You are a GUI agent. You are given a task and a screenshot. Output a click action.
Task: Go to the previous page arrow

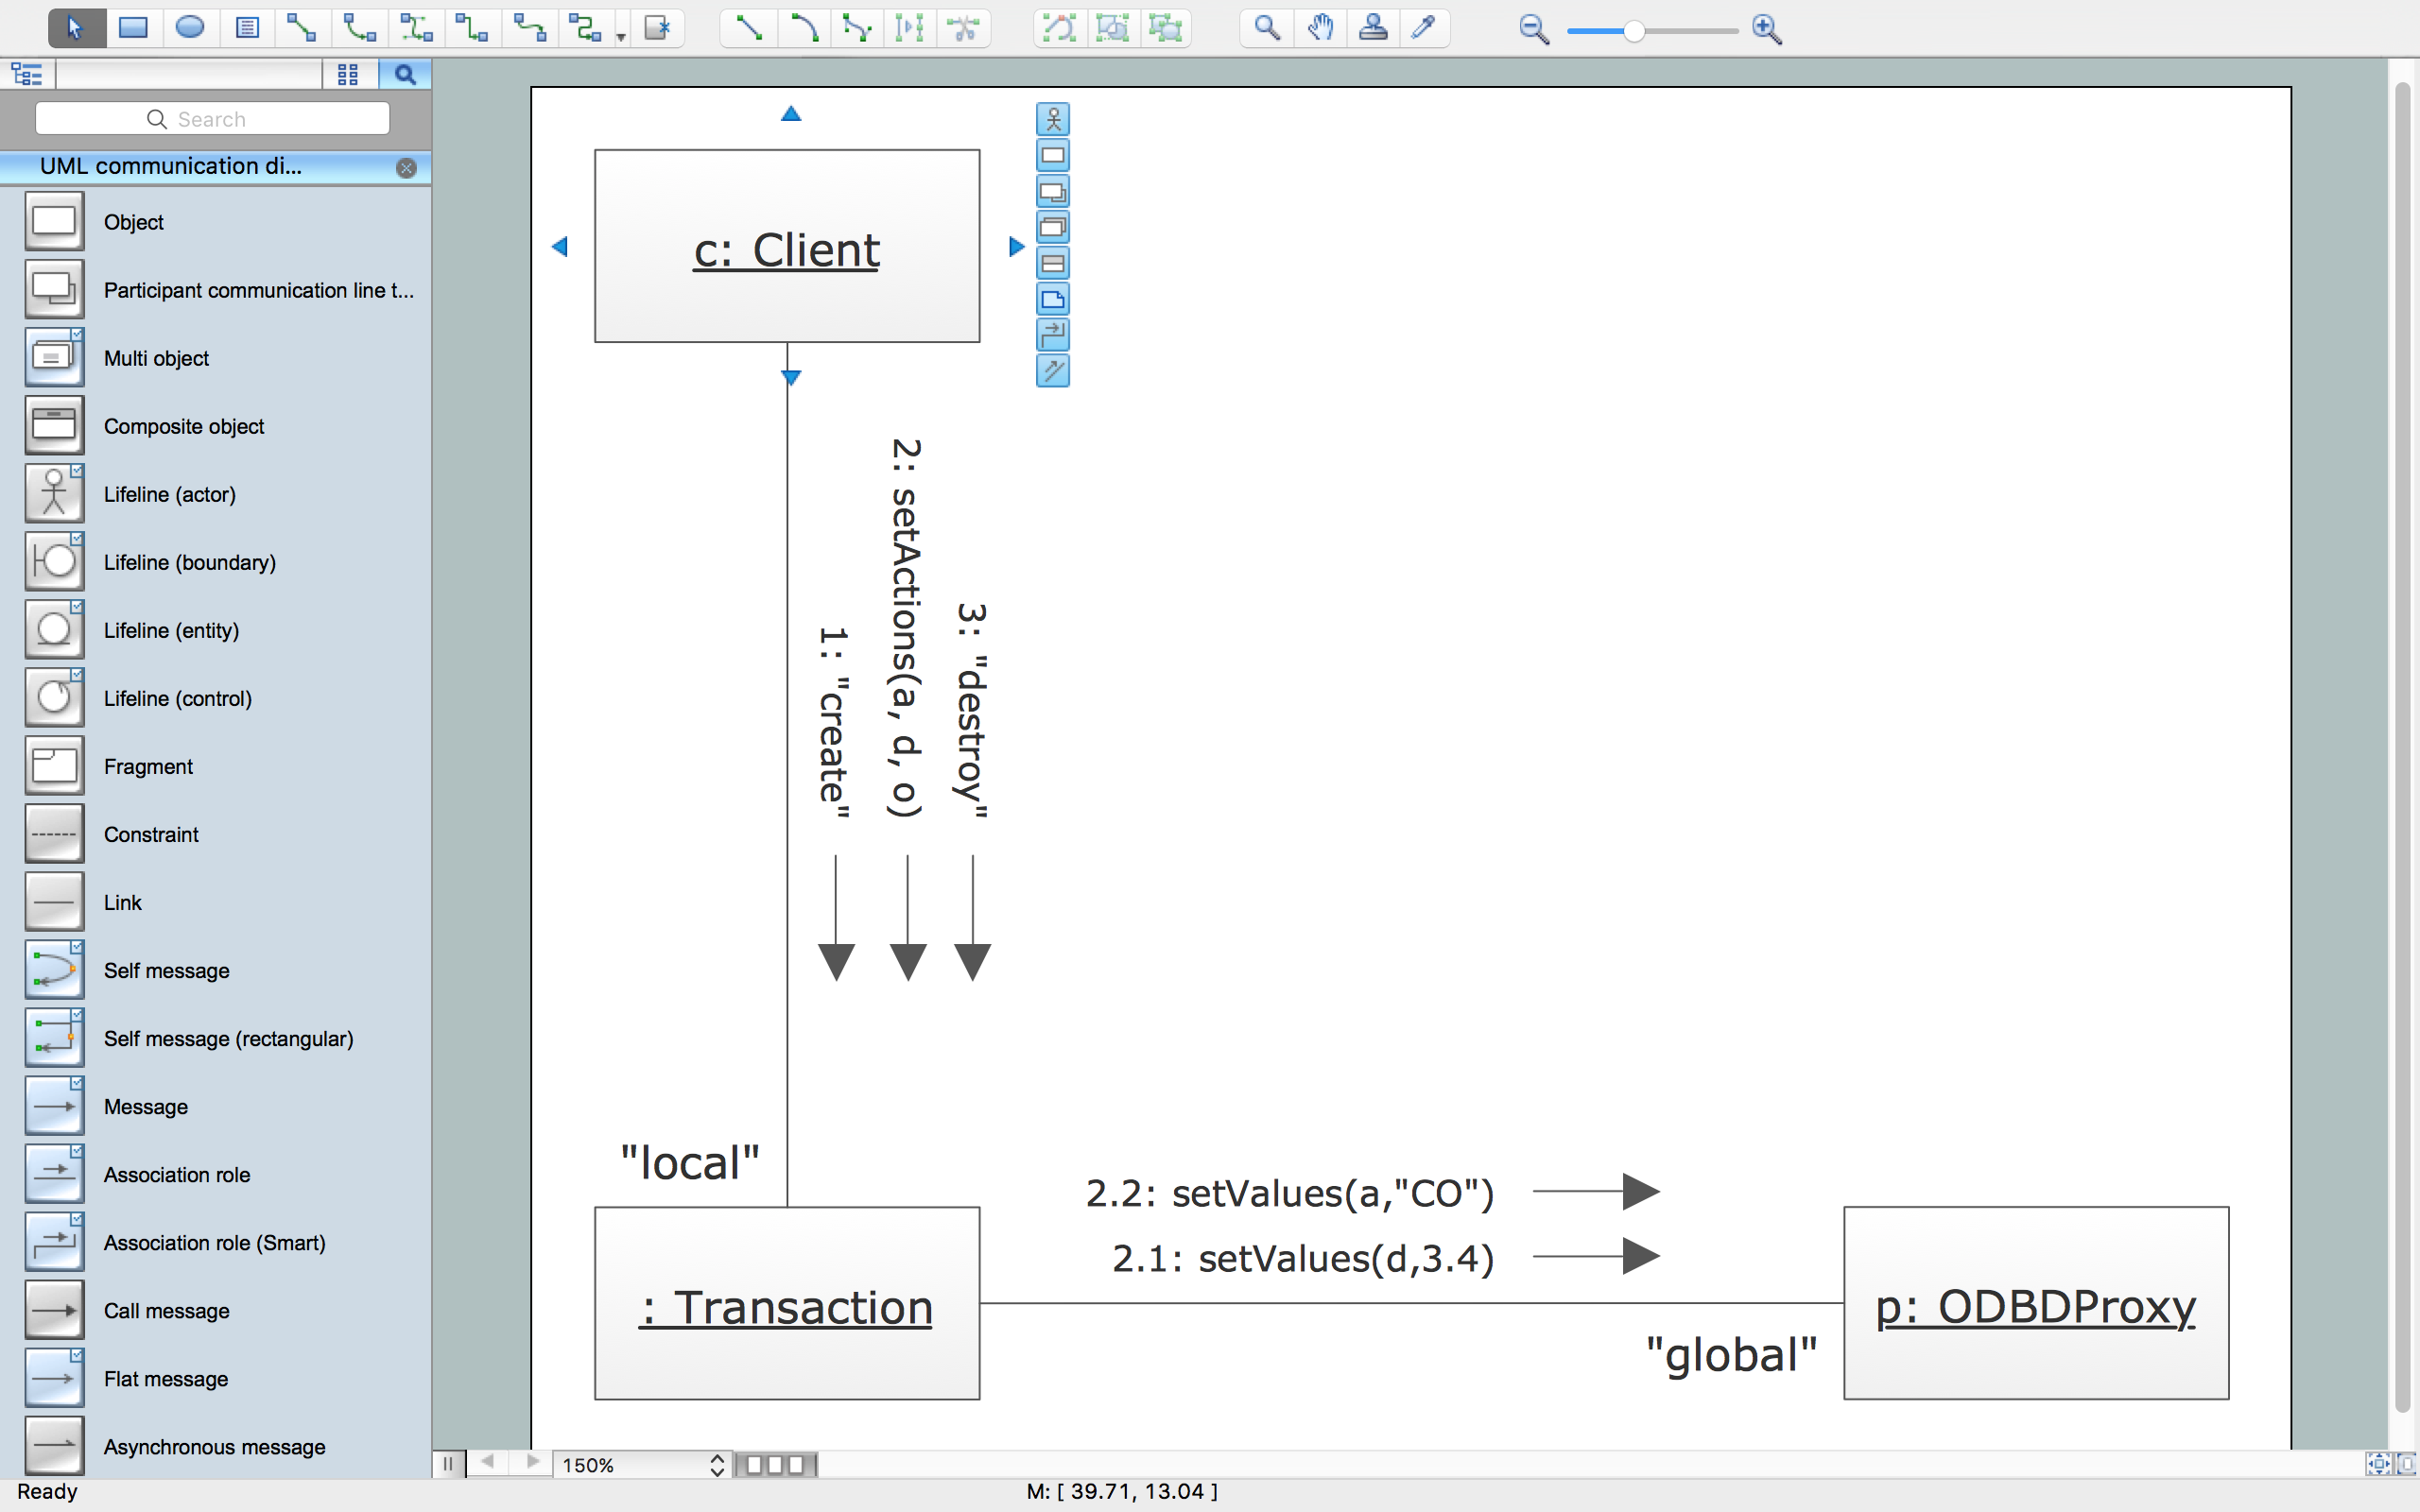click(488, 1463)
